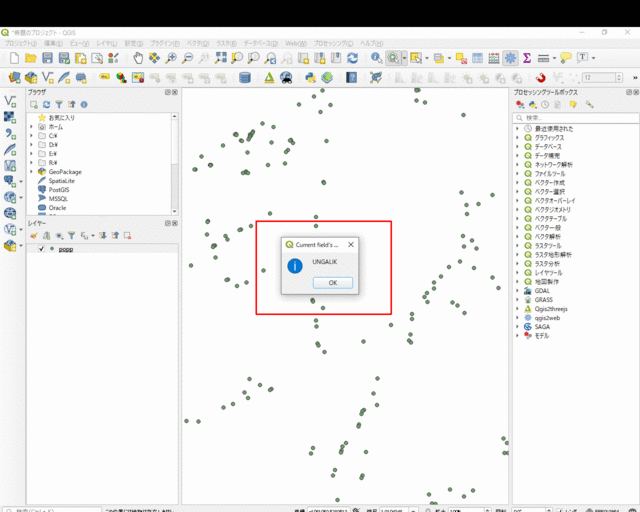Screen dimensions: 640x512
Task: Click the New Shapefile Layer icon
Action: click(x=47, y=78)
